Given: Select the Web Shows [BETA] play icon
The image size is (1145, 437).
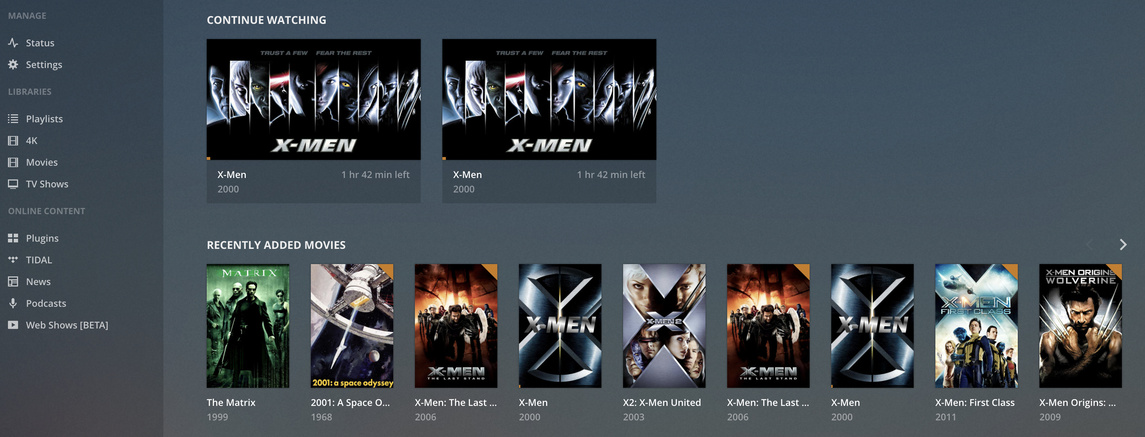Looking at the screenshot, I should 12,325.
